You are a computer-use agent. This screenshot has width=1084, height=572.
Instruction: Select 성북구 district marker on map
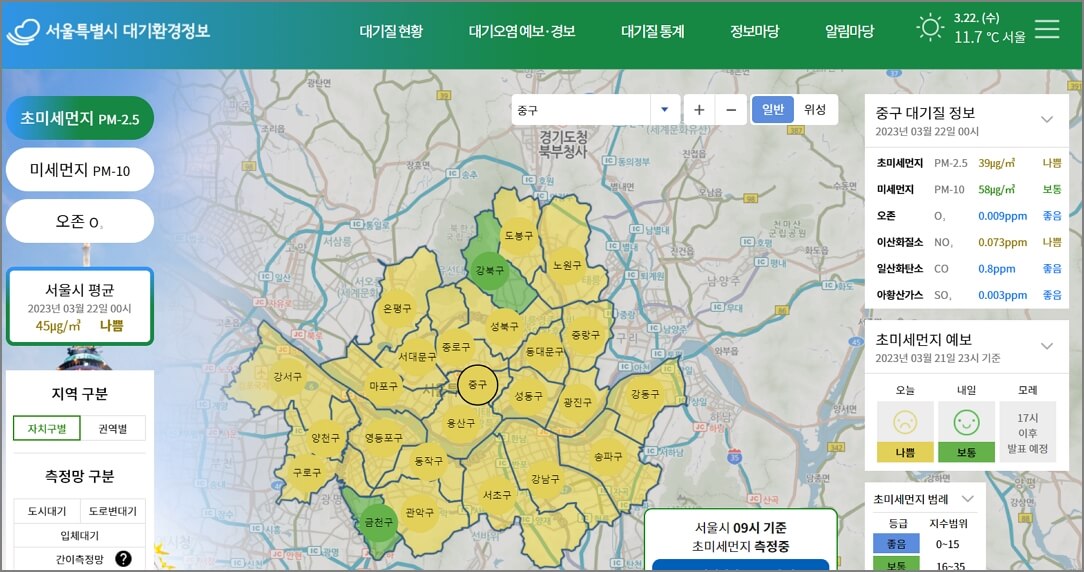(x=503, y=326)
